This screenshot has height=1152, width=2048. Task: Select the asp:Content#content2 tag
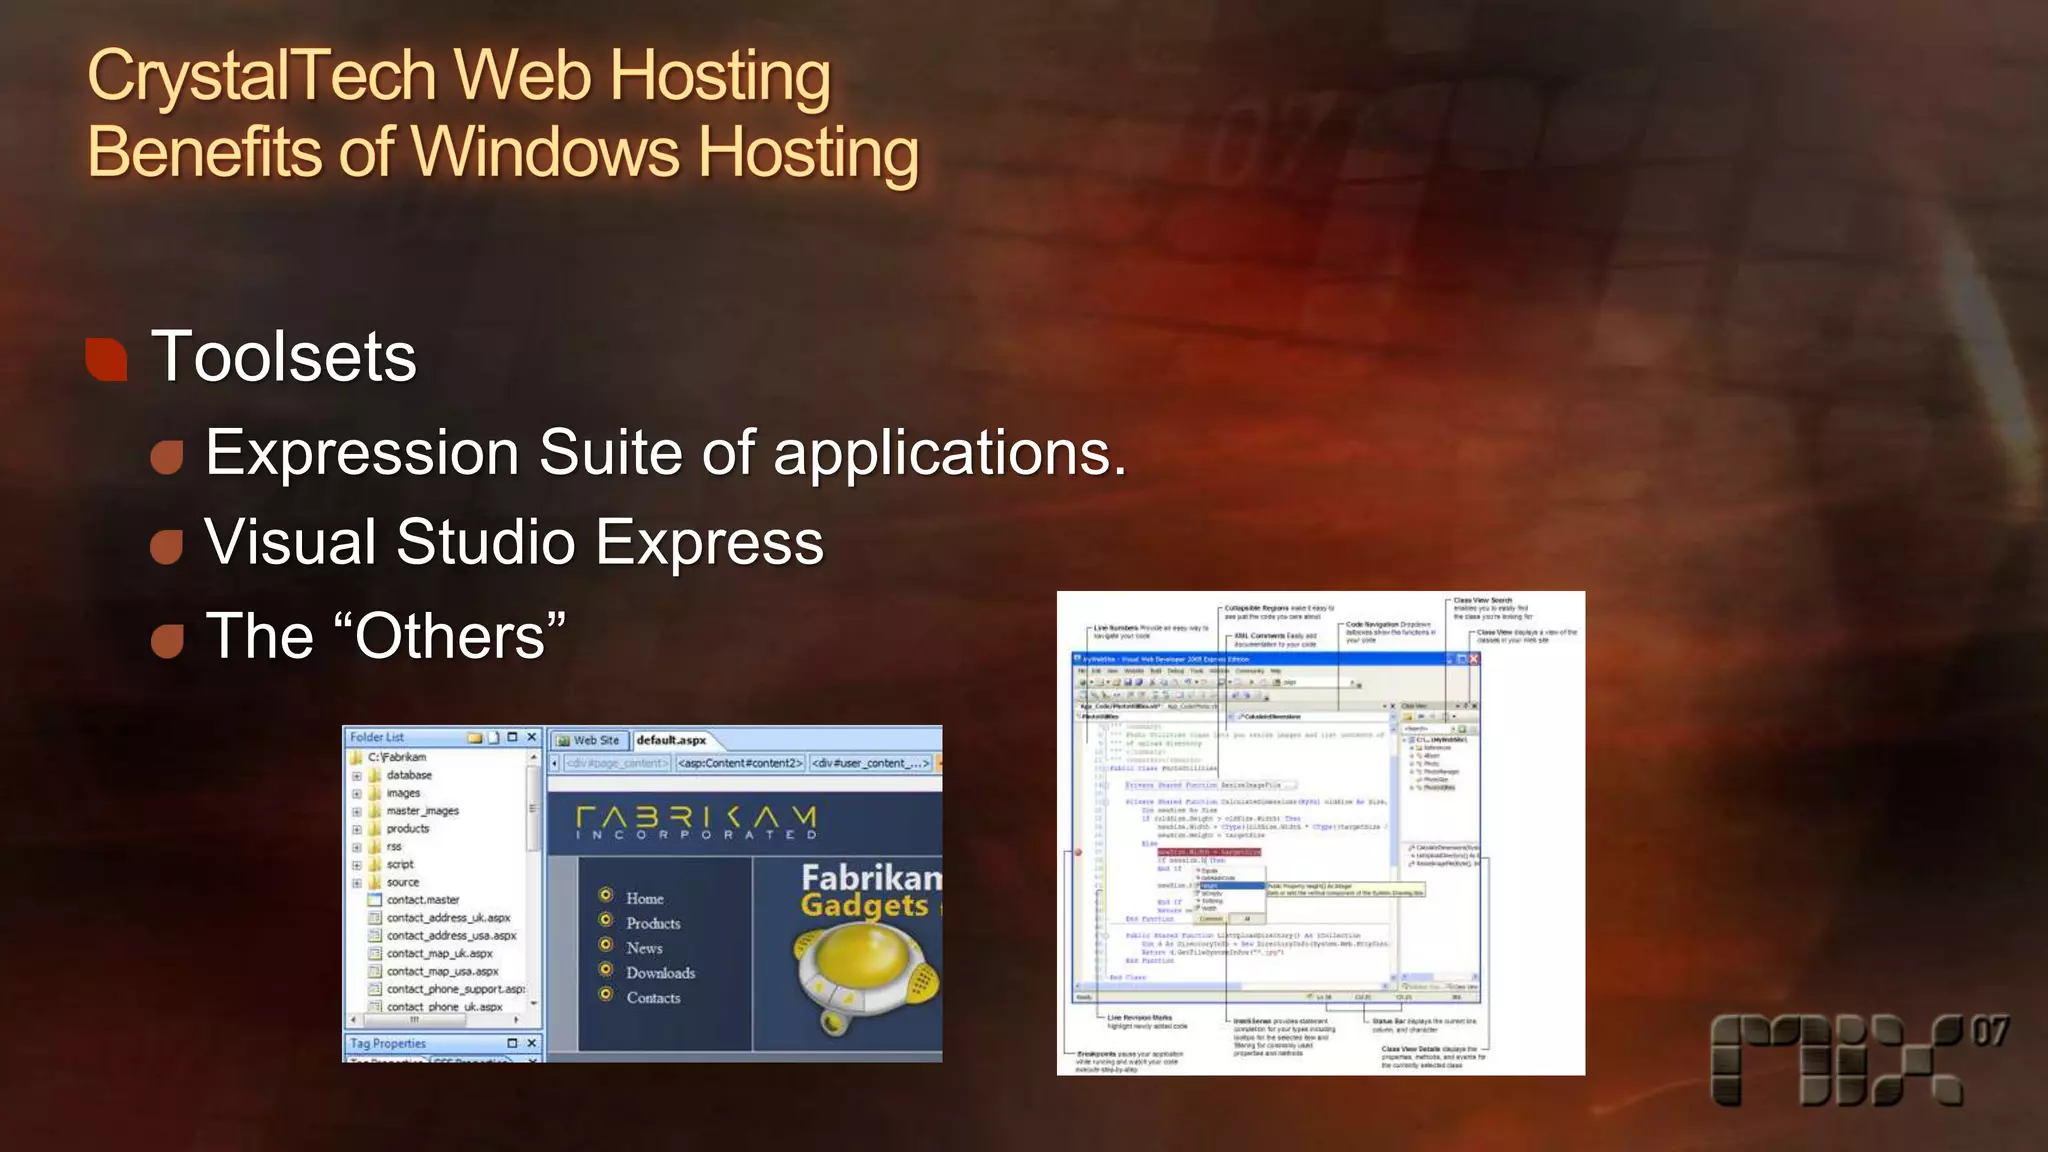tap(740, 763)
